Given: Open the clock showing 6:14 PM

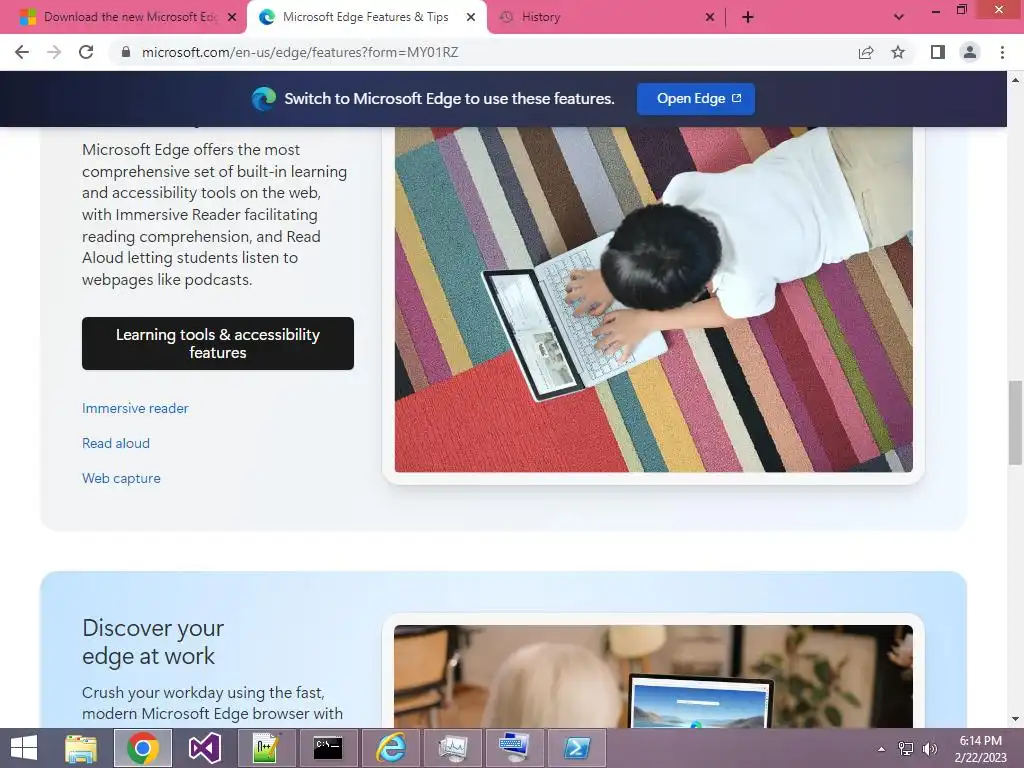Looking at the screenshot, I should [981, 749].
